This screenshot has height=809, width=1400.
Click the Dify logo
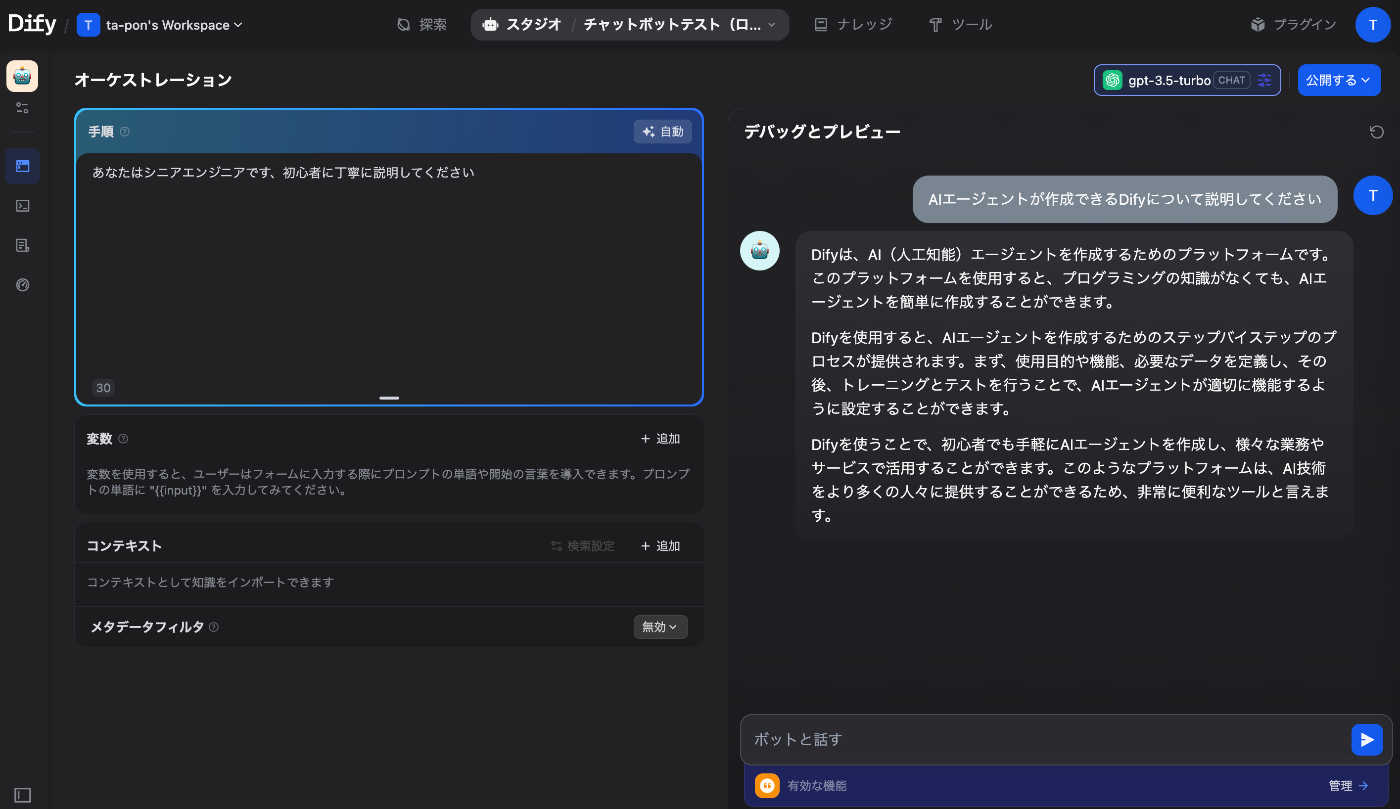(32, 25)
